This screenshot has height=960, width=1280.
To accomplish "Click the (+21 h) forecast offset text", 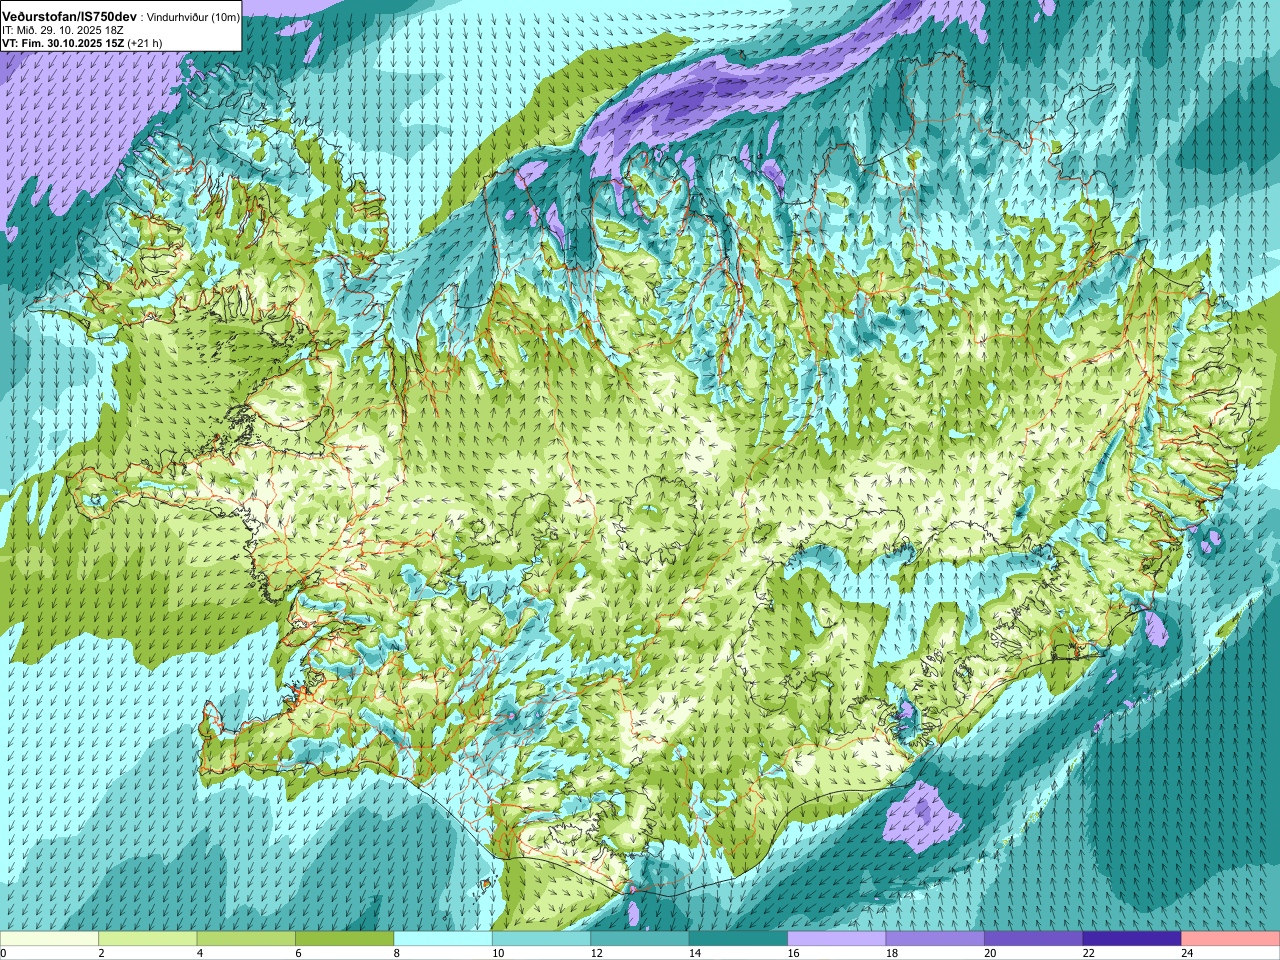I will pyautogui.click(x=145, y=44).
